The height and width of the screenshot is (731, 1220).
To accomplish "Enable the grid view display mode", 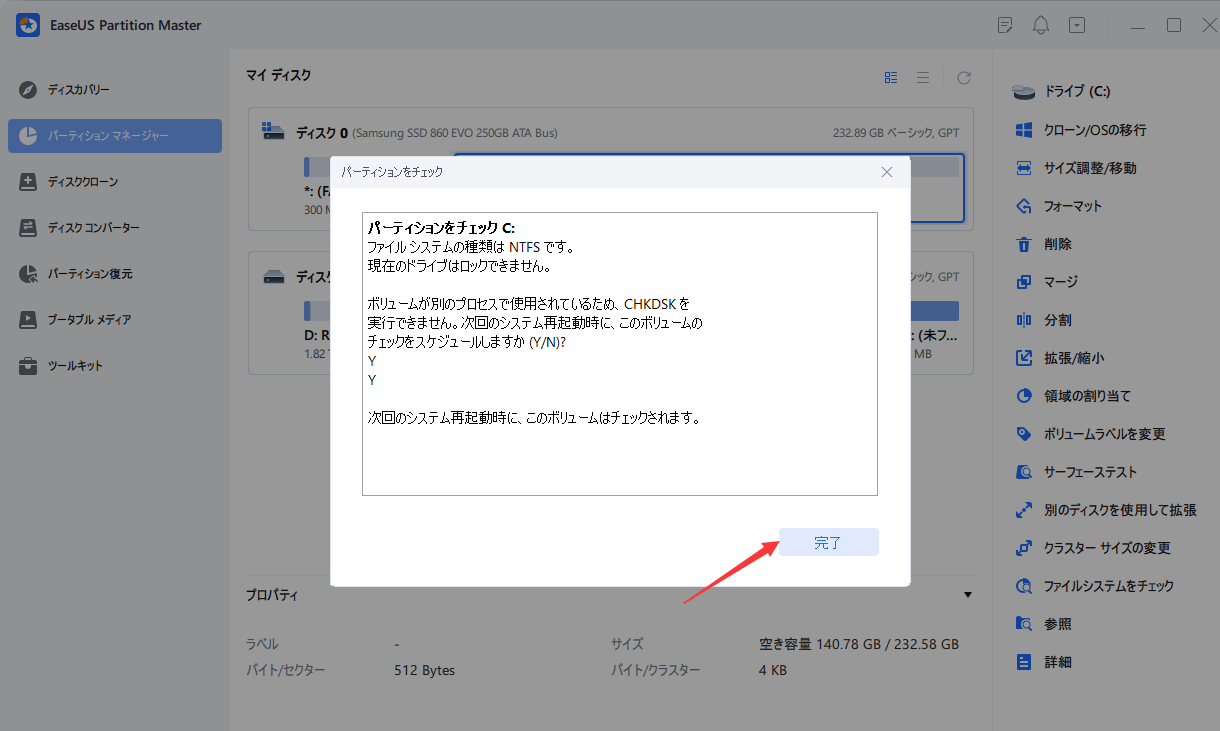I will pyautogui.click(x=891, y=75).
